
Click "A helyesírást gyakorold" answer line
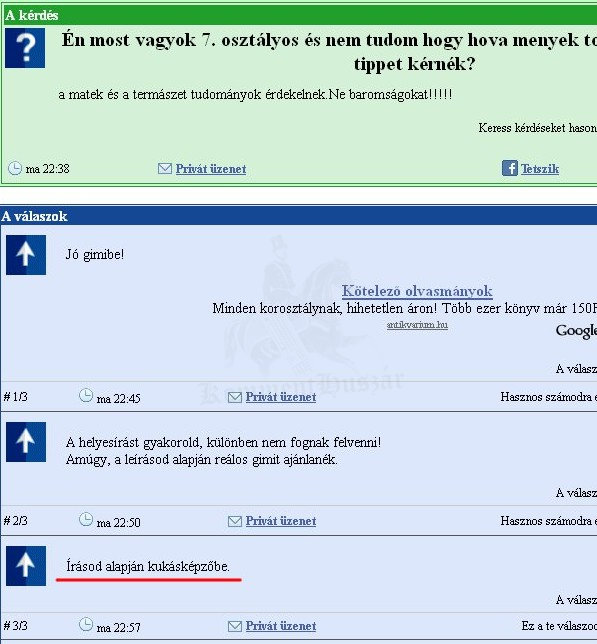point(223,442)
